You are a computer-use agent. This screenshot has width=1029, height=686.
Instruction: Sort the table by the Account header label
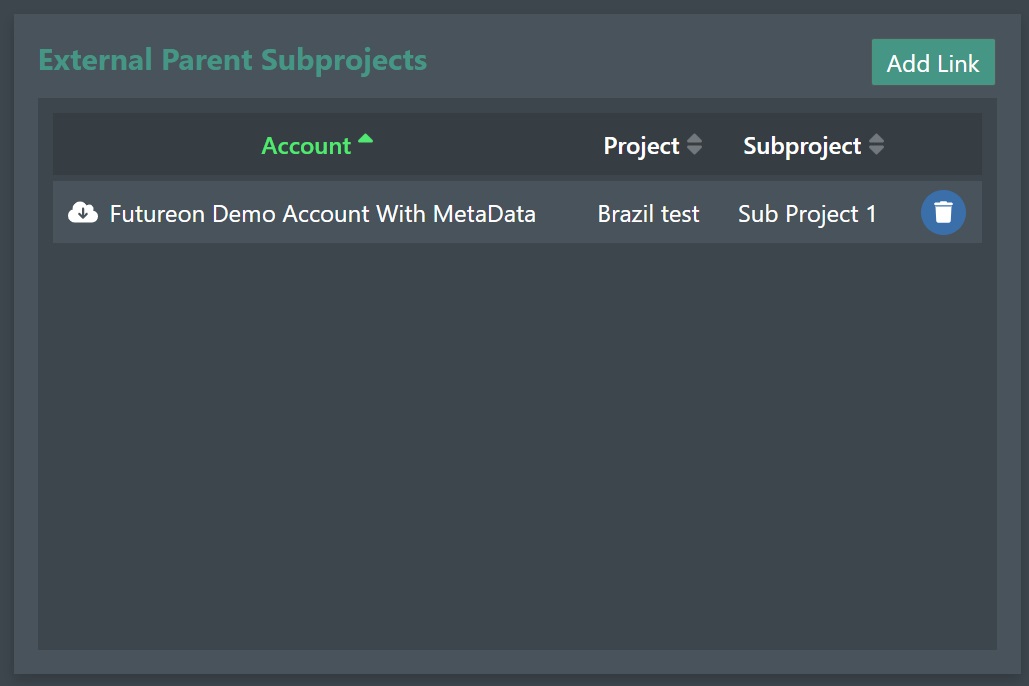tap(306, 146)
